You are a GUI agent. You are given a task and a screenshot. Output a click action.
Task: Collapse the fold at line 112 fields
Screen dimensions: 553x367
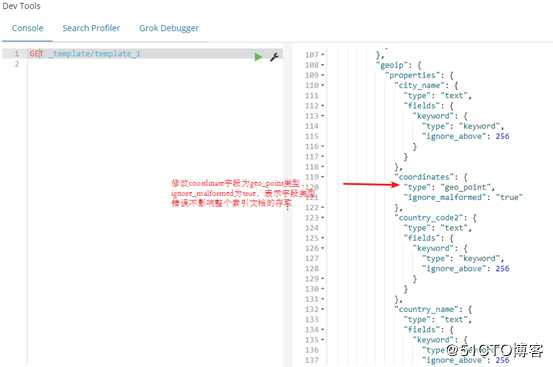pyautogui.click(x=323, y=106)
